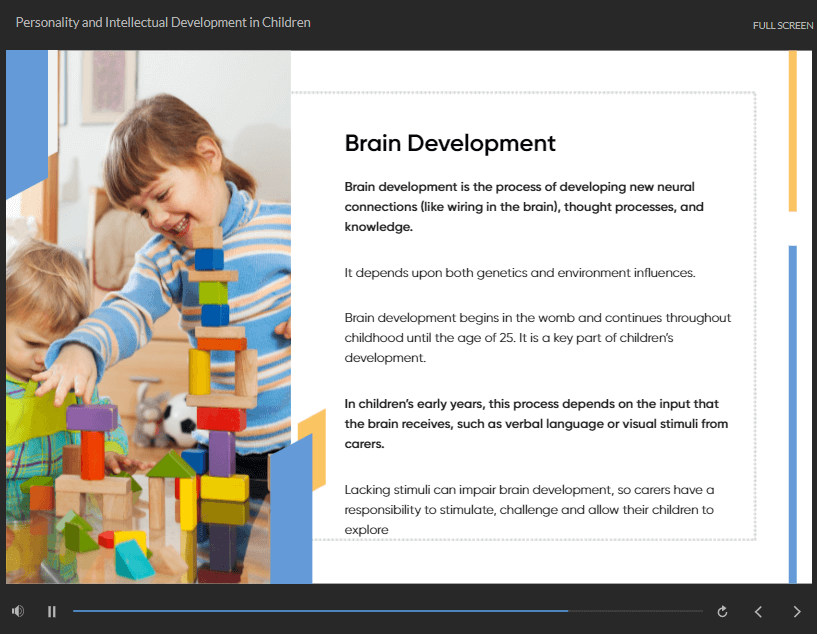The width and height of the screenshot is (817, 634).
Task: Replay the current slide
Action: tap(722, 611)
